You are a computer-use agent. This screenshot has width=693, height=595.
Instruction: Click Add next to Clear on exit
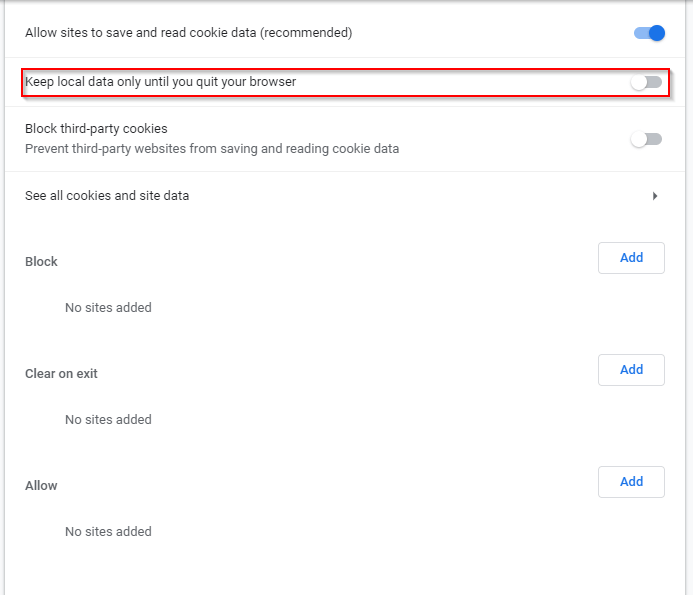(631, 370)
